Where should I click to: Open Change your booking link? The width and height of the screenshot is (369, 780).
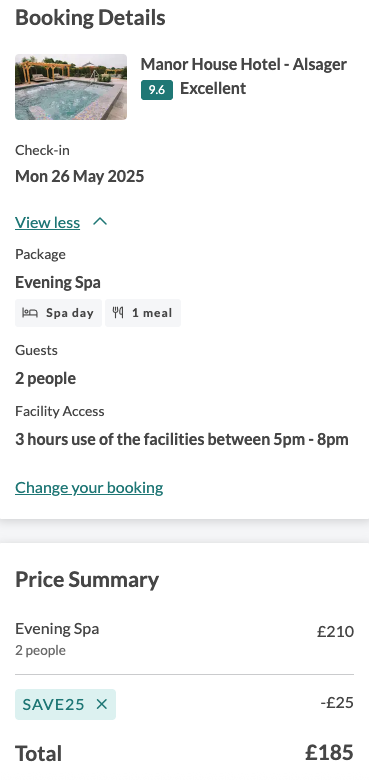(x=89, y=488)
